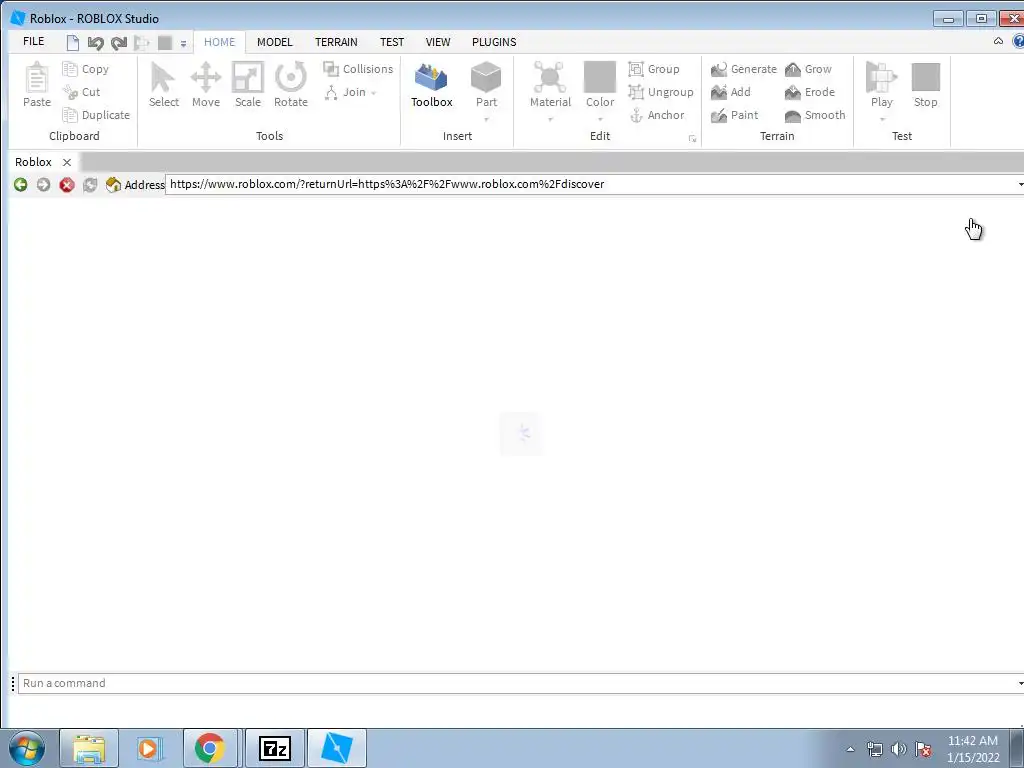Click the Generate terrain tool
This screenshot has height=768, width=1024.
point(744,69)
